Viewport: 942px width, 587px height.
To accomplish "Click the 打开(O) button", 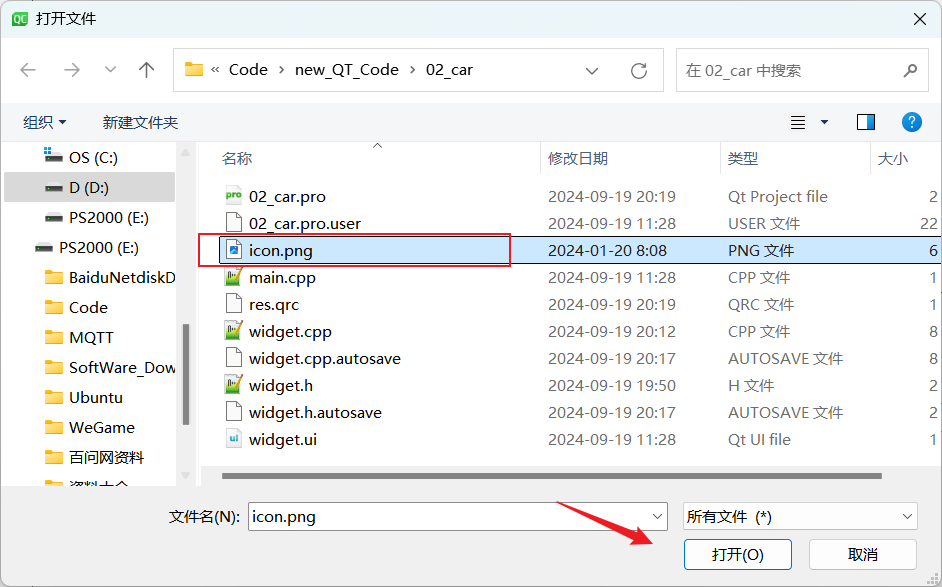I will (738, 554).
